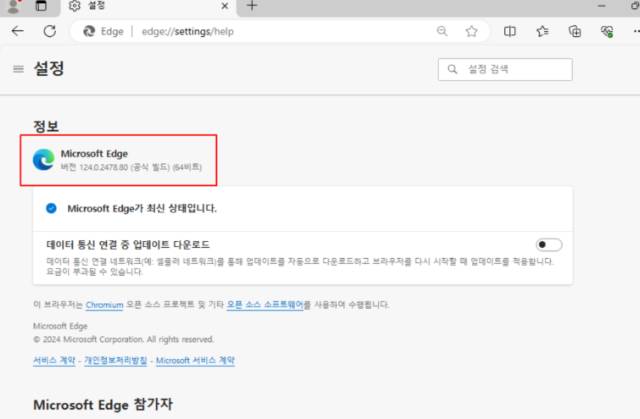Open the 서비스 계약 link
The width and height of the screenshot is (640, 419).
tap(54, 360)
